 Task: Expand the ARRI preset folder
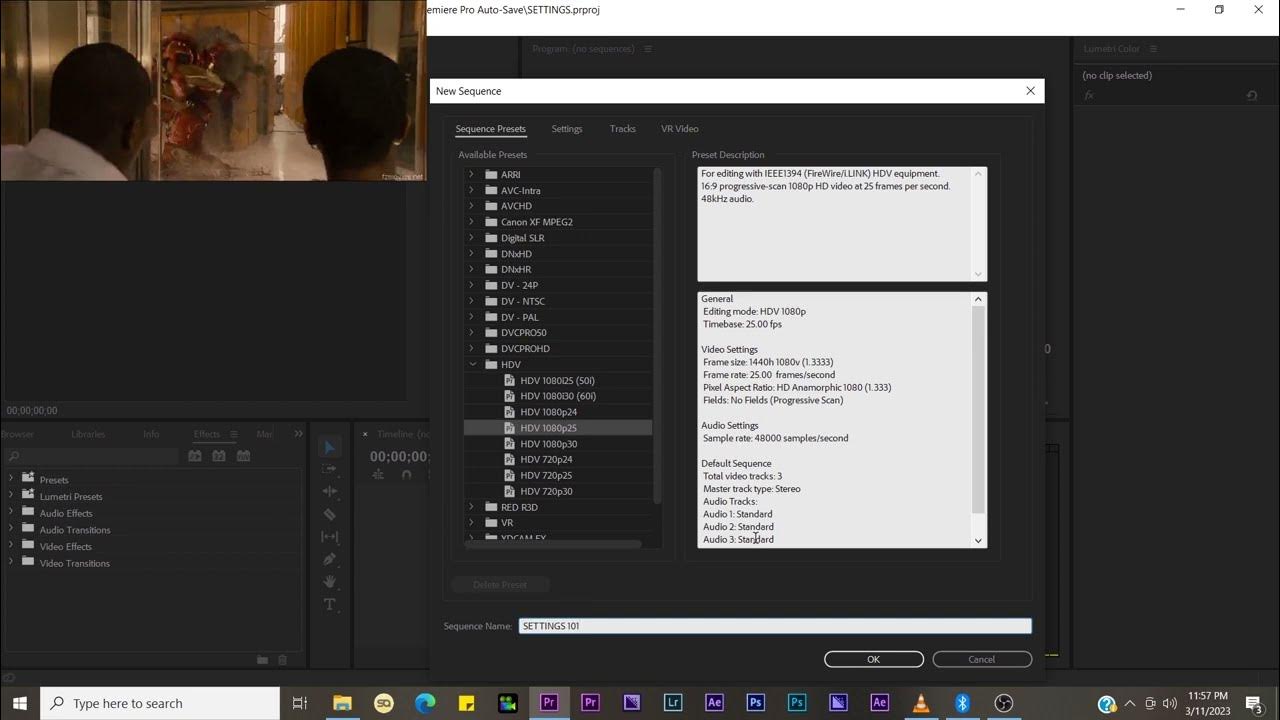(471, 174)
